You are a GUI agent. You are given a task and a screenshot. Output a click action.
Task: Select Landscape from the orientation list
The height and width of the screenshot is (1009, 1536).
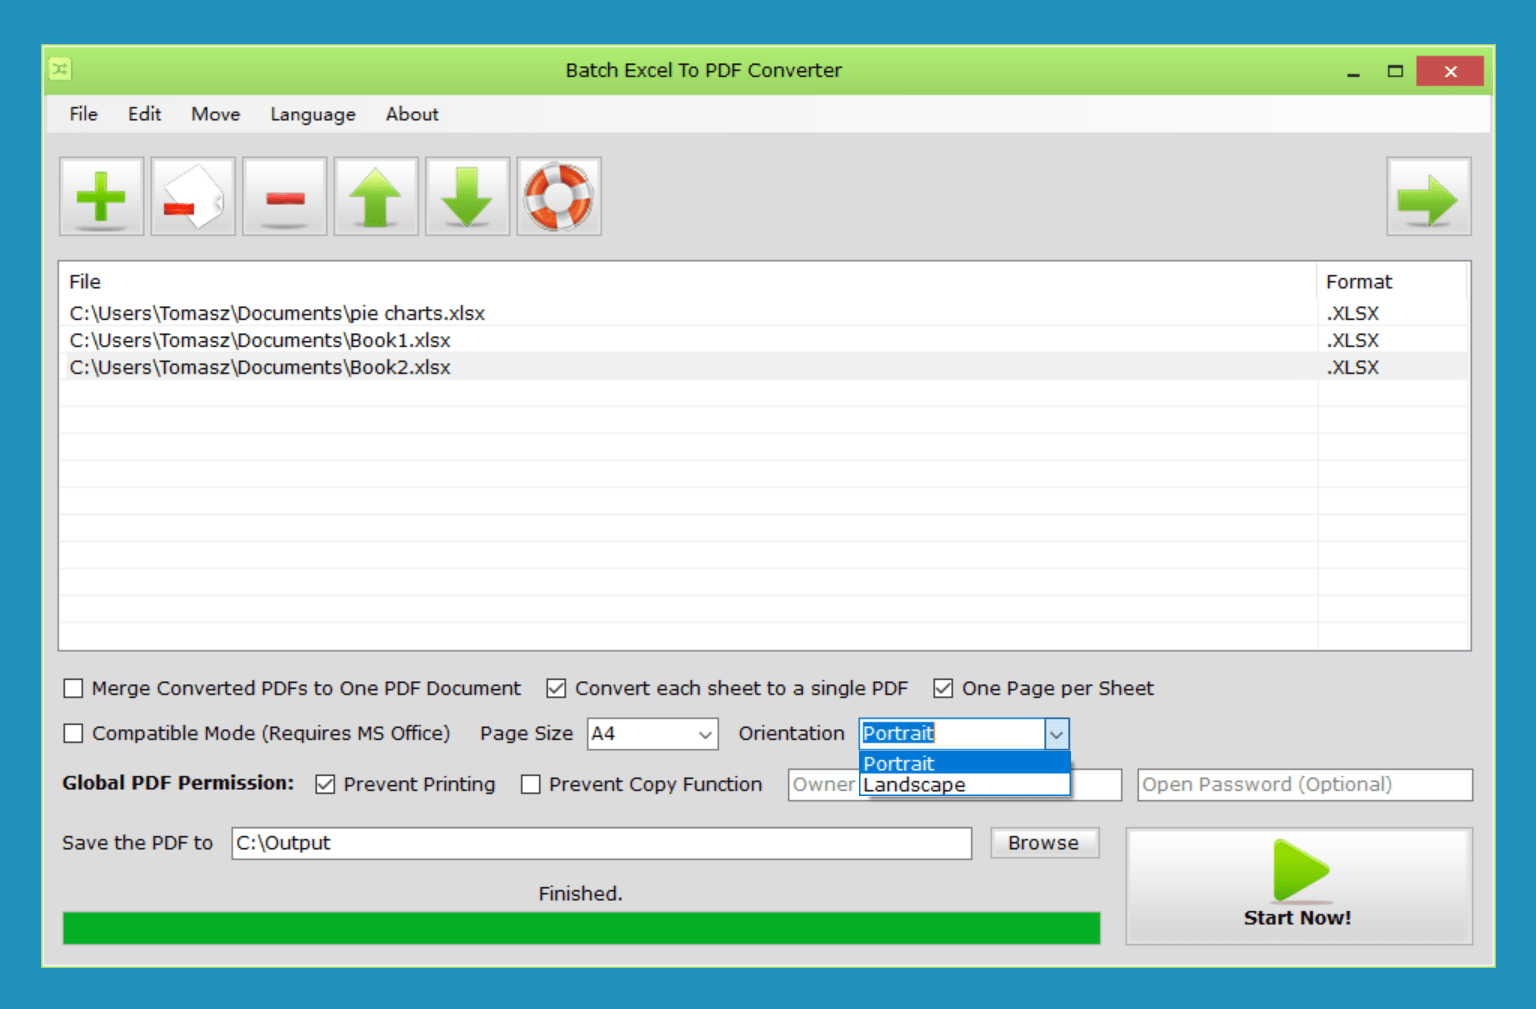[914, 785]
